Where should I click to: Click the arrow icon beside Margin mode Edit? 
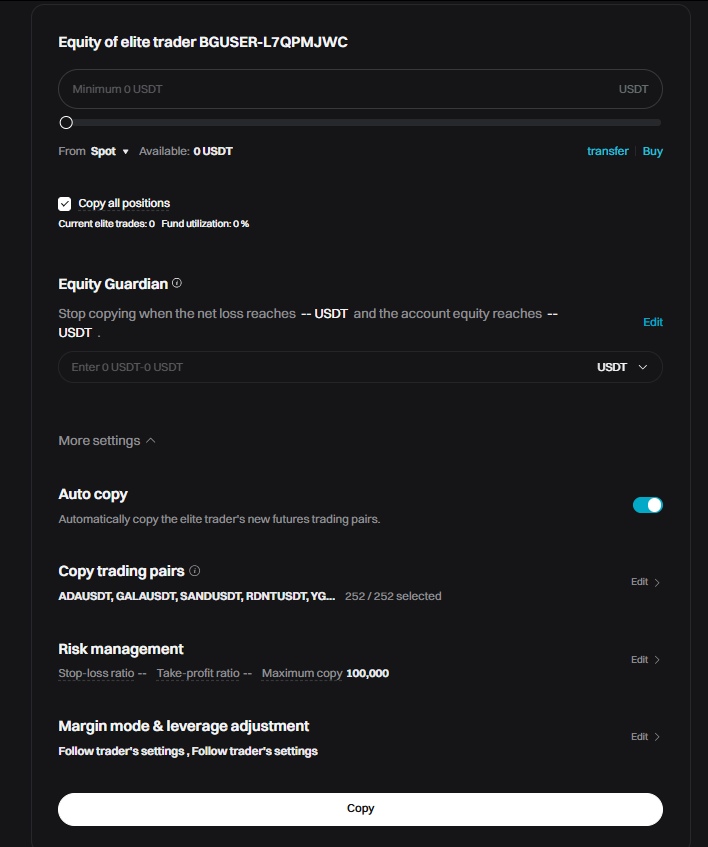658,736
